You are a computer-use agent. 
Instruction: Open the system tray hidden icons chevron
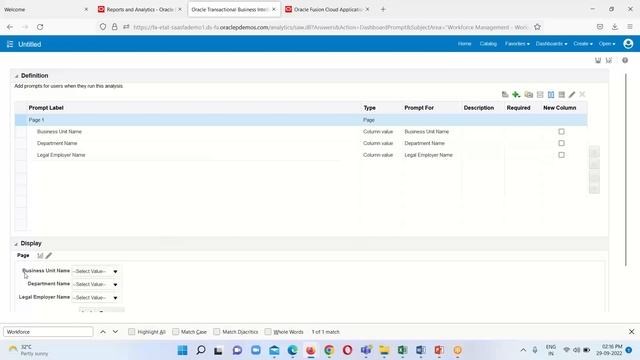click(523, 350)
